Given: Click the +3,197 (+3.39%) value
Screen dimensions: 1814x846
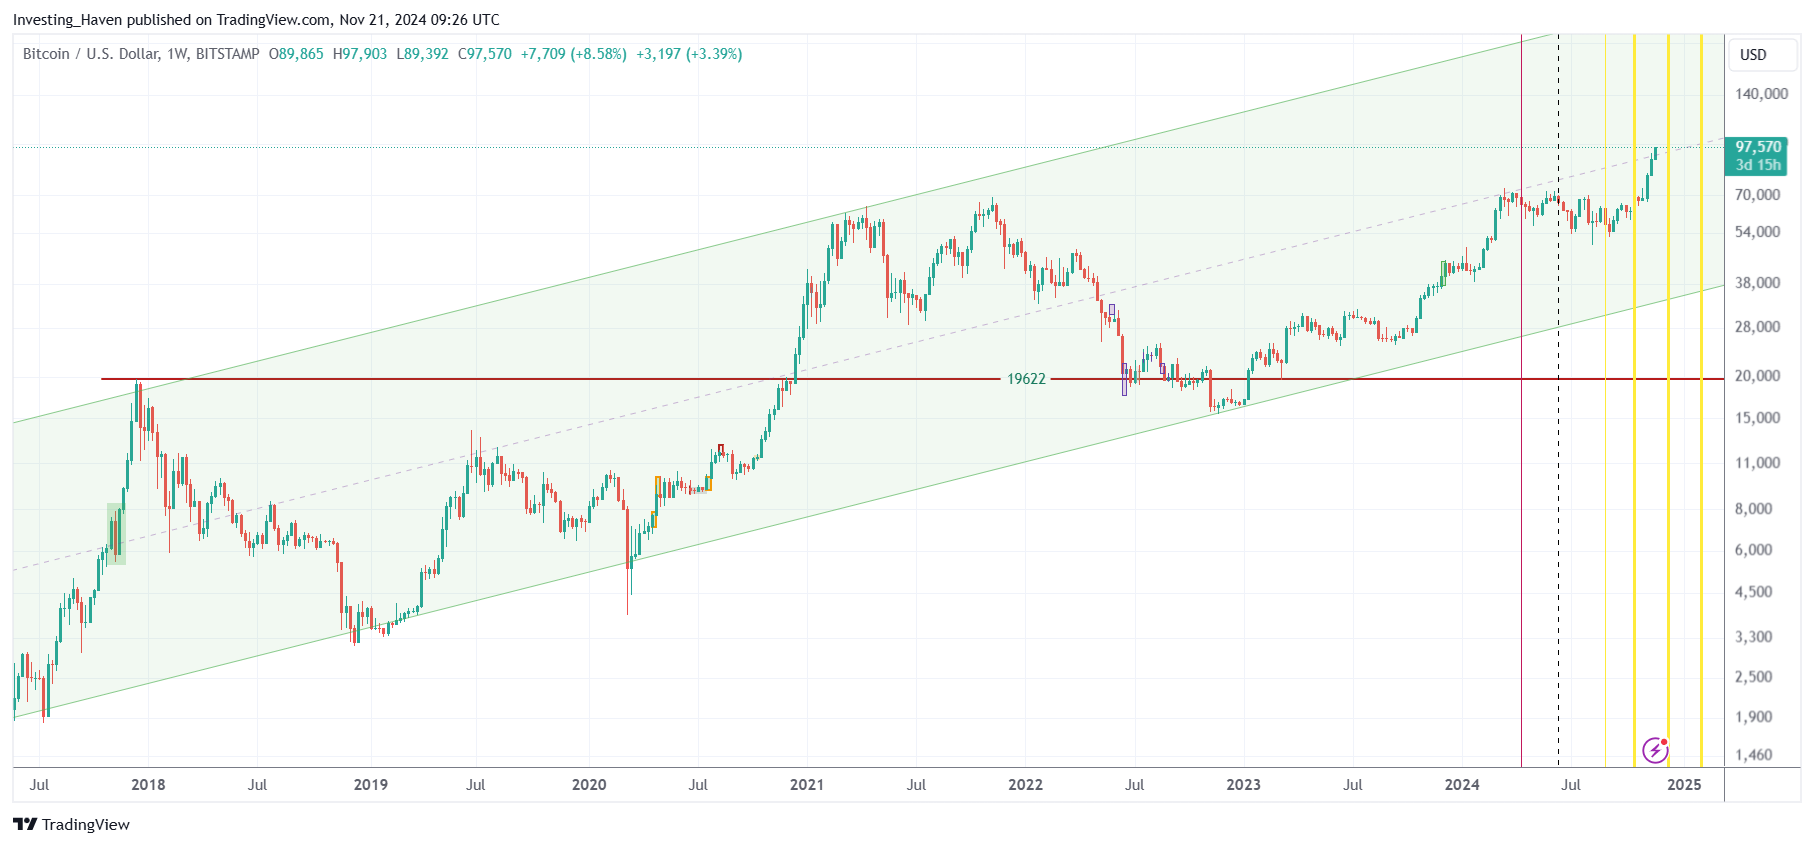Looking at the screenshot, I should tap(689, 54).
